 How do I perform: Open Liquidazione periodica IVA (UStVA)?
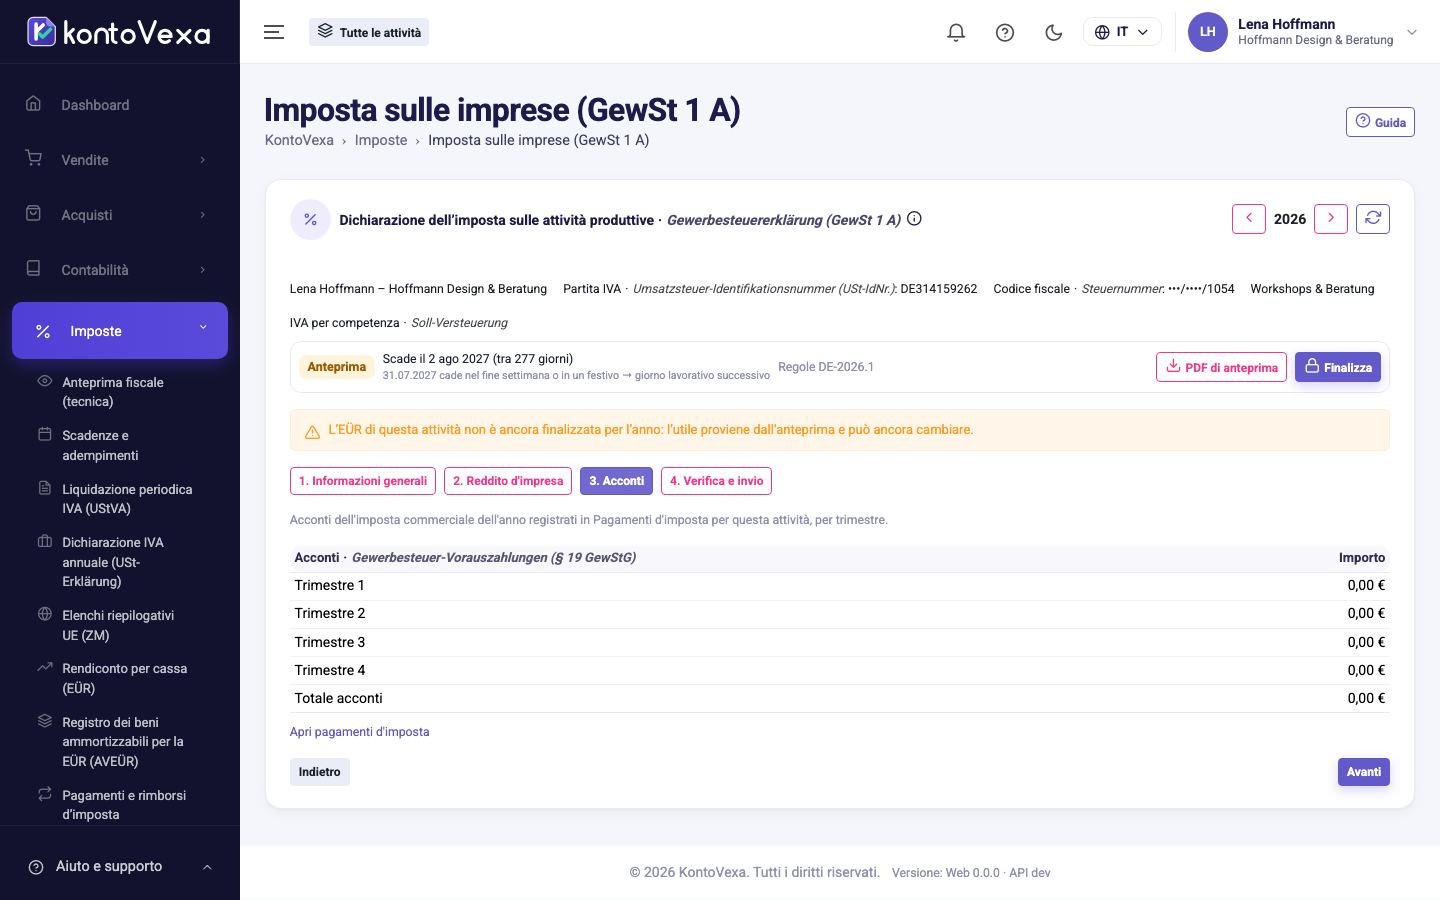click(120, 499)
